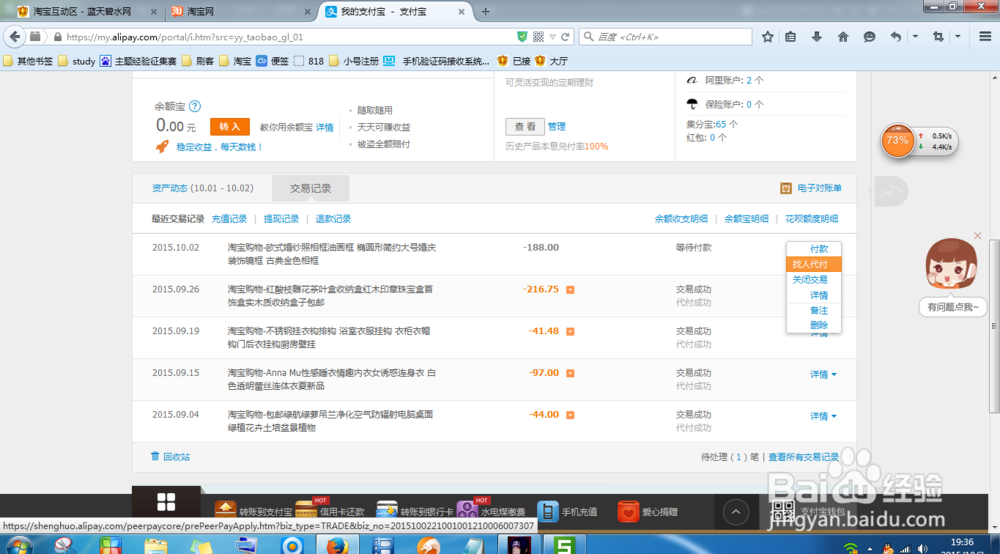Open 查看所有交易记录 link
1000x554 pixels.
[804, 457]
